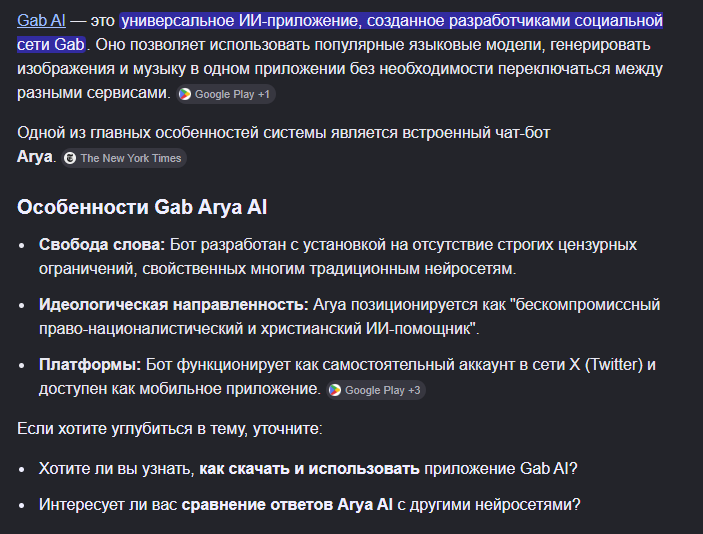
Task: Click the Google Play icon beside +1
Action: click(185, 94)
